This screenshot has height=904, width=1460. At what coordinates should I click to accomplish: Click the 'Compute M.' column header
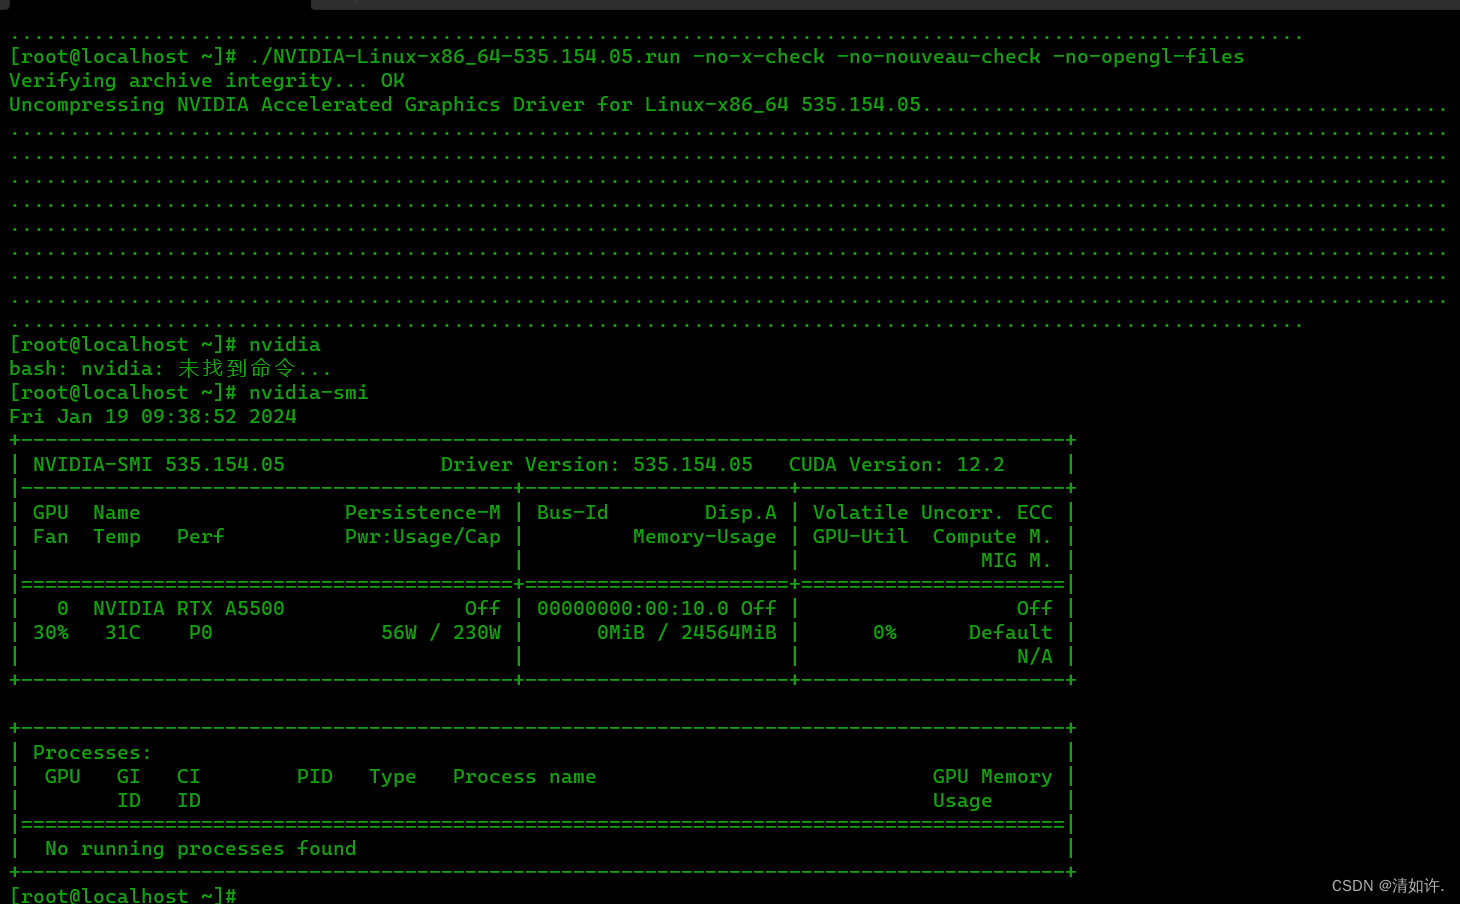click(x=993, y=537)
